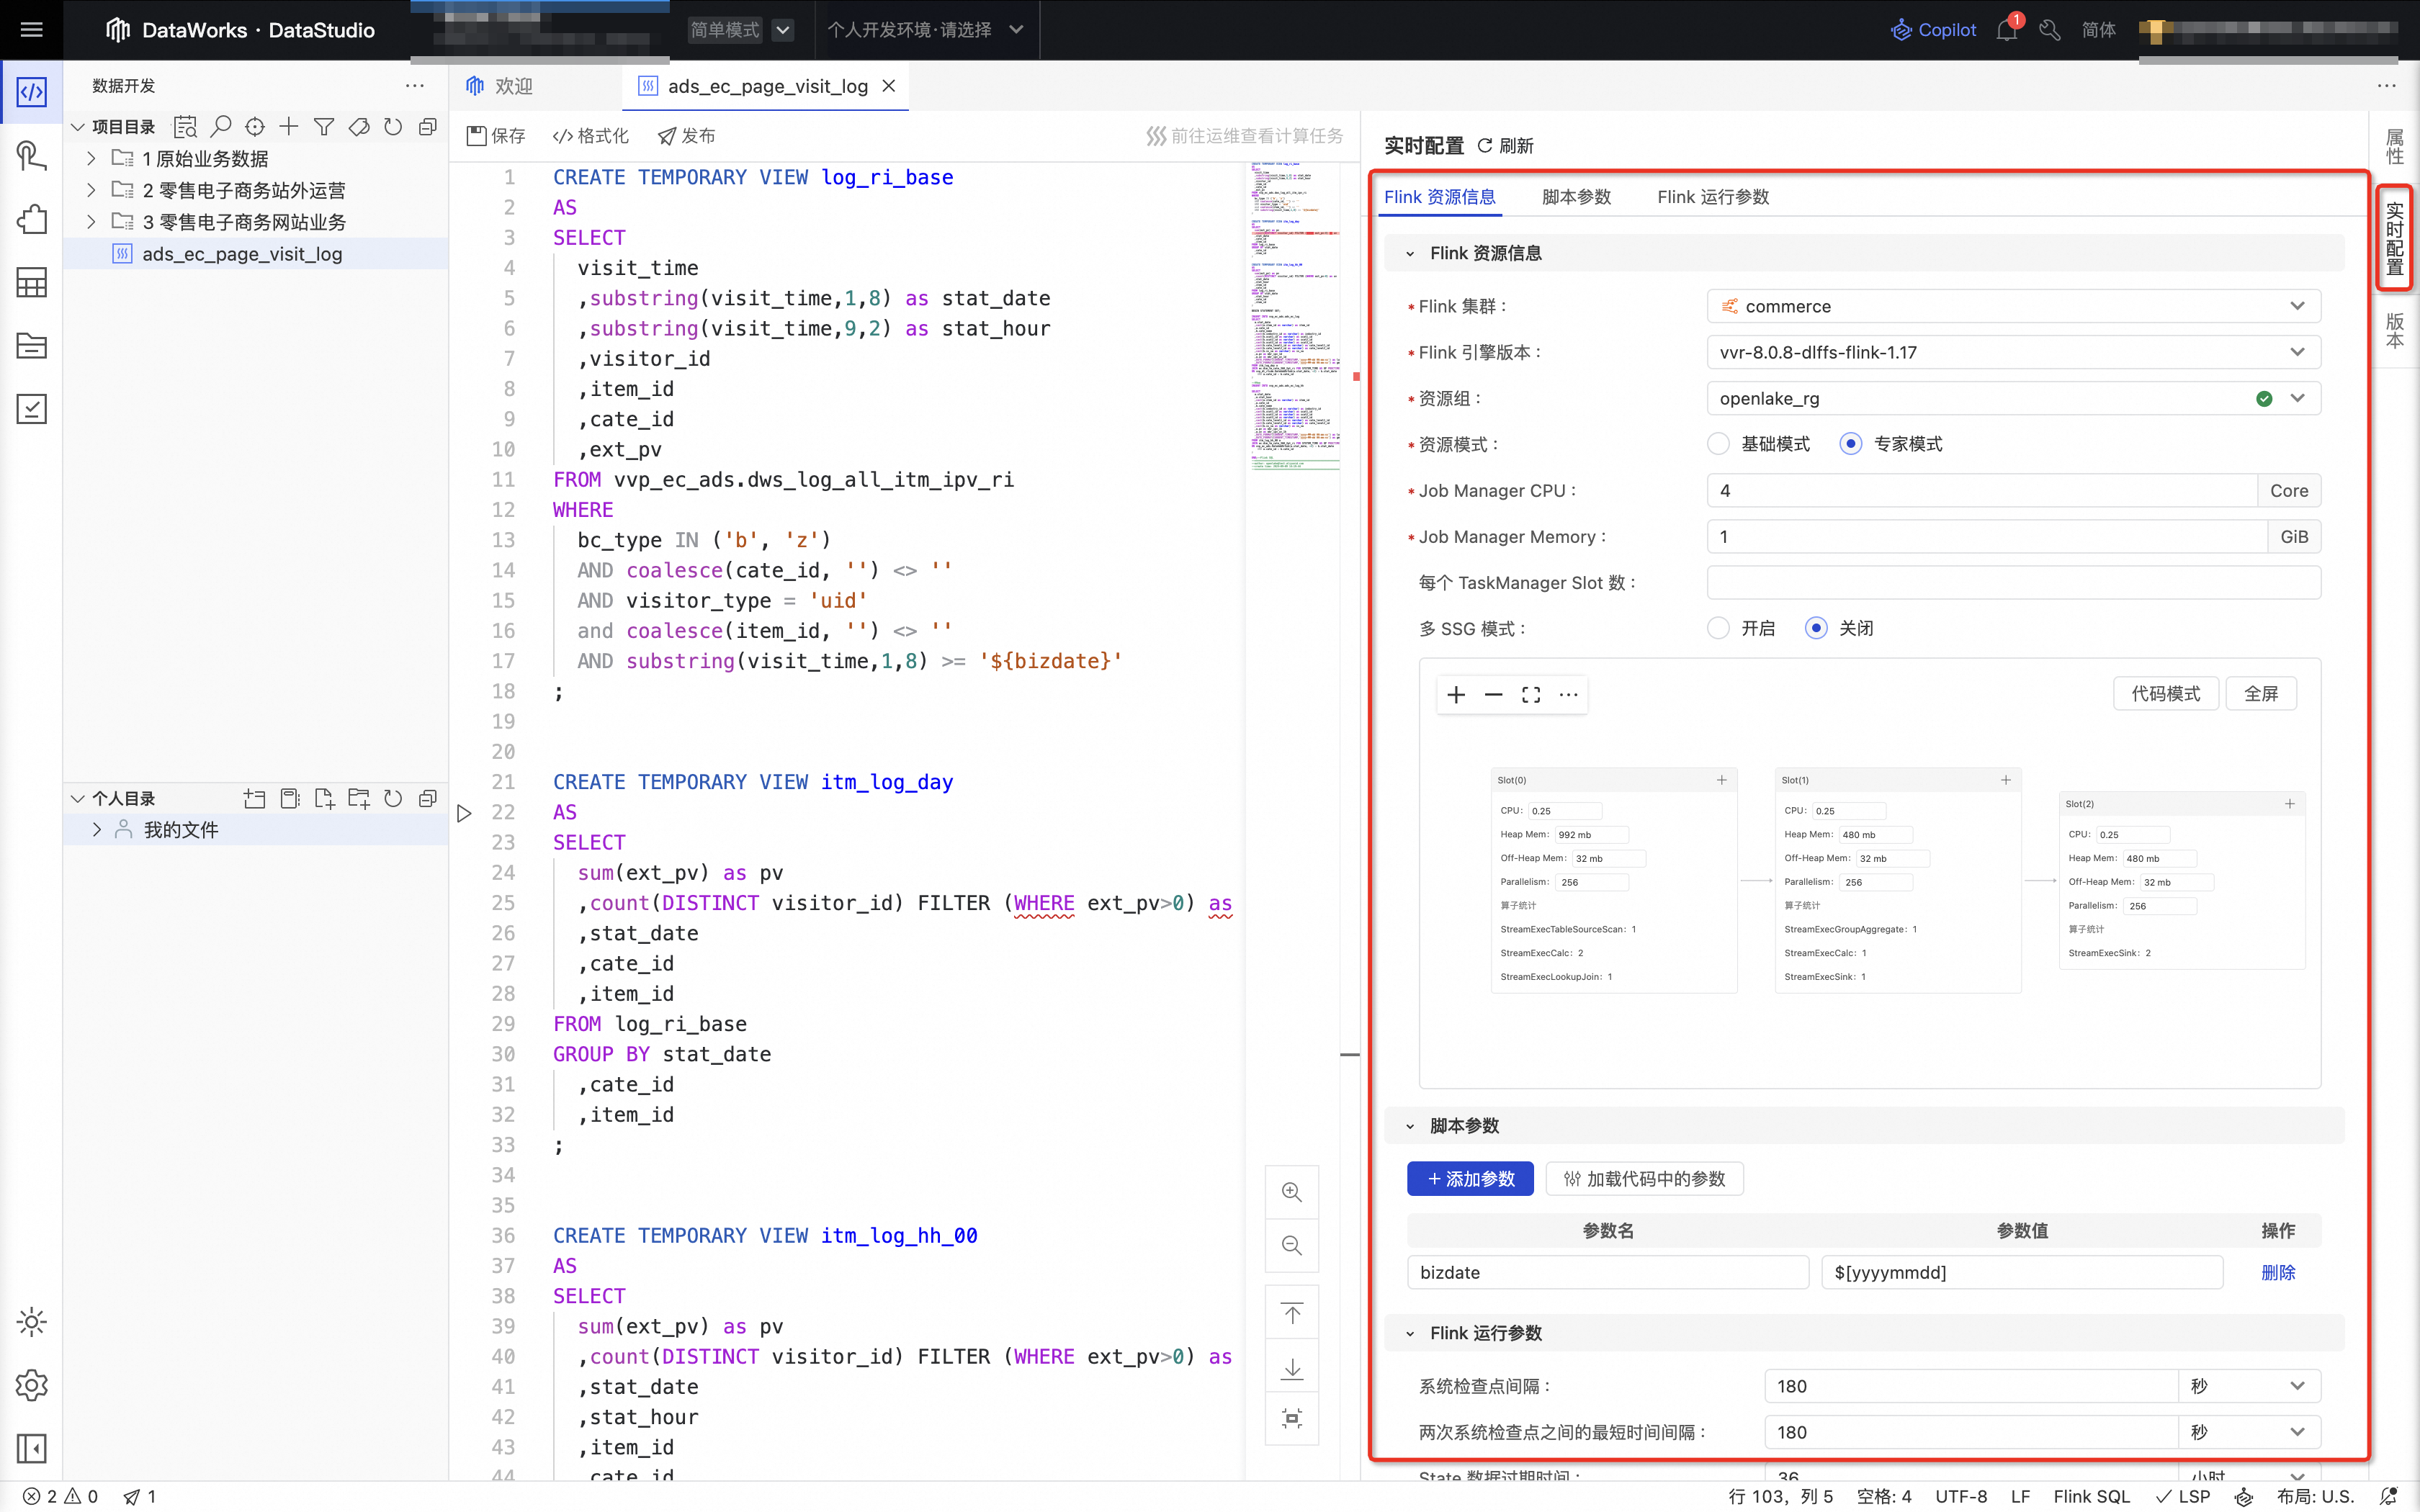Run code from line 22 play icon
Viewport: 2420px width, 1512px height.
pyautogui.click(x=464, y=813)
